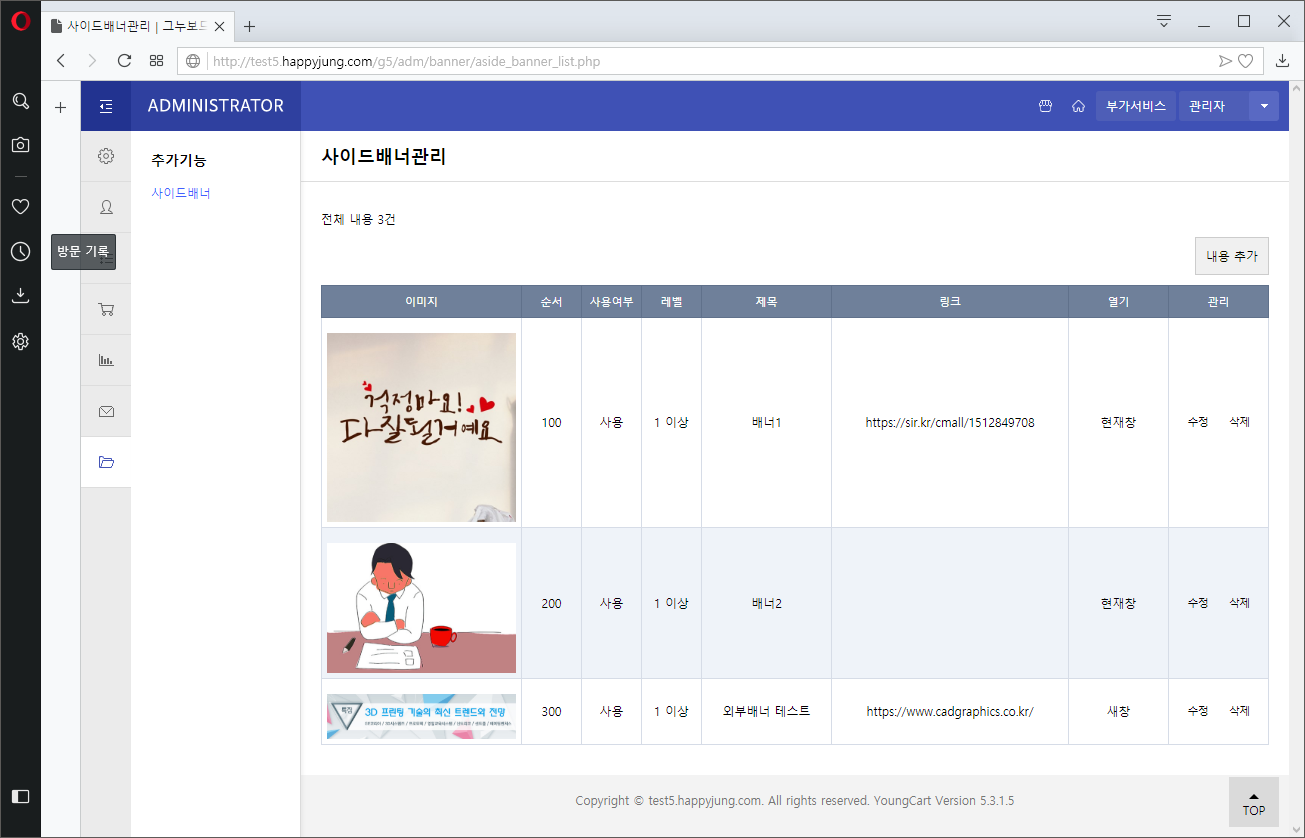Click the home icon in the admin header
Screen dimensions: 1305x838
coord(1078,105)
